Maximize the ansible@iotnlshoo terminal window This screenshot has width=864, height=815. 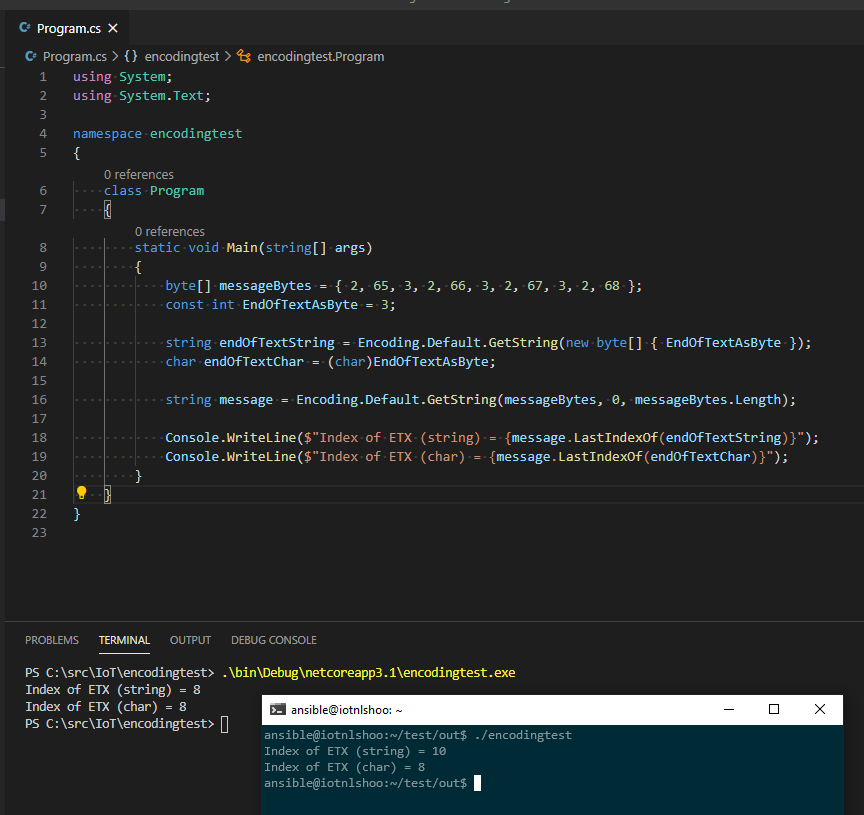pos(773,709)
